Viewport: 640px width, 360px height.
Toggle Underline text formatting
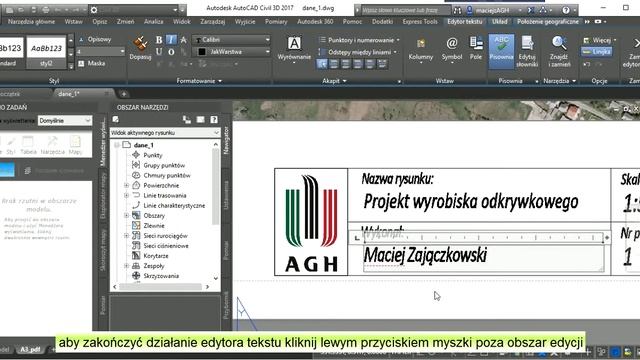pos(159,52)
